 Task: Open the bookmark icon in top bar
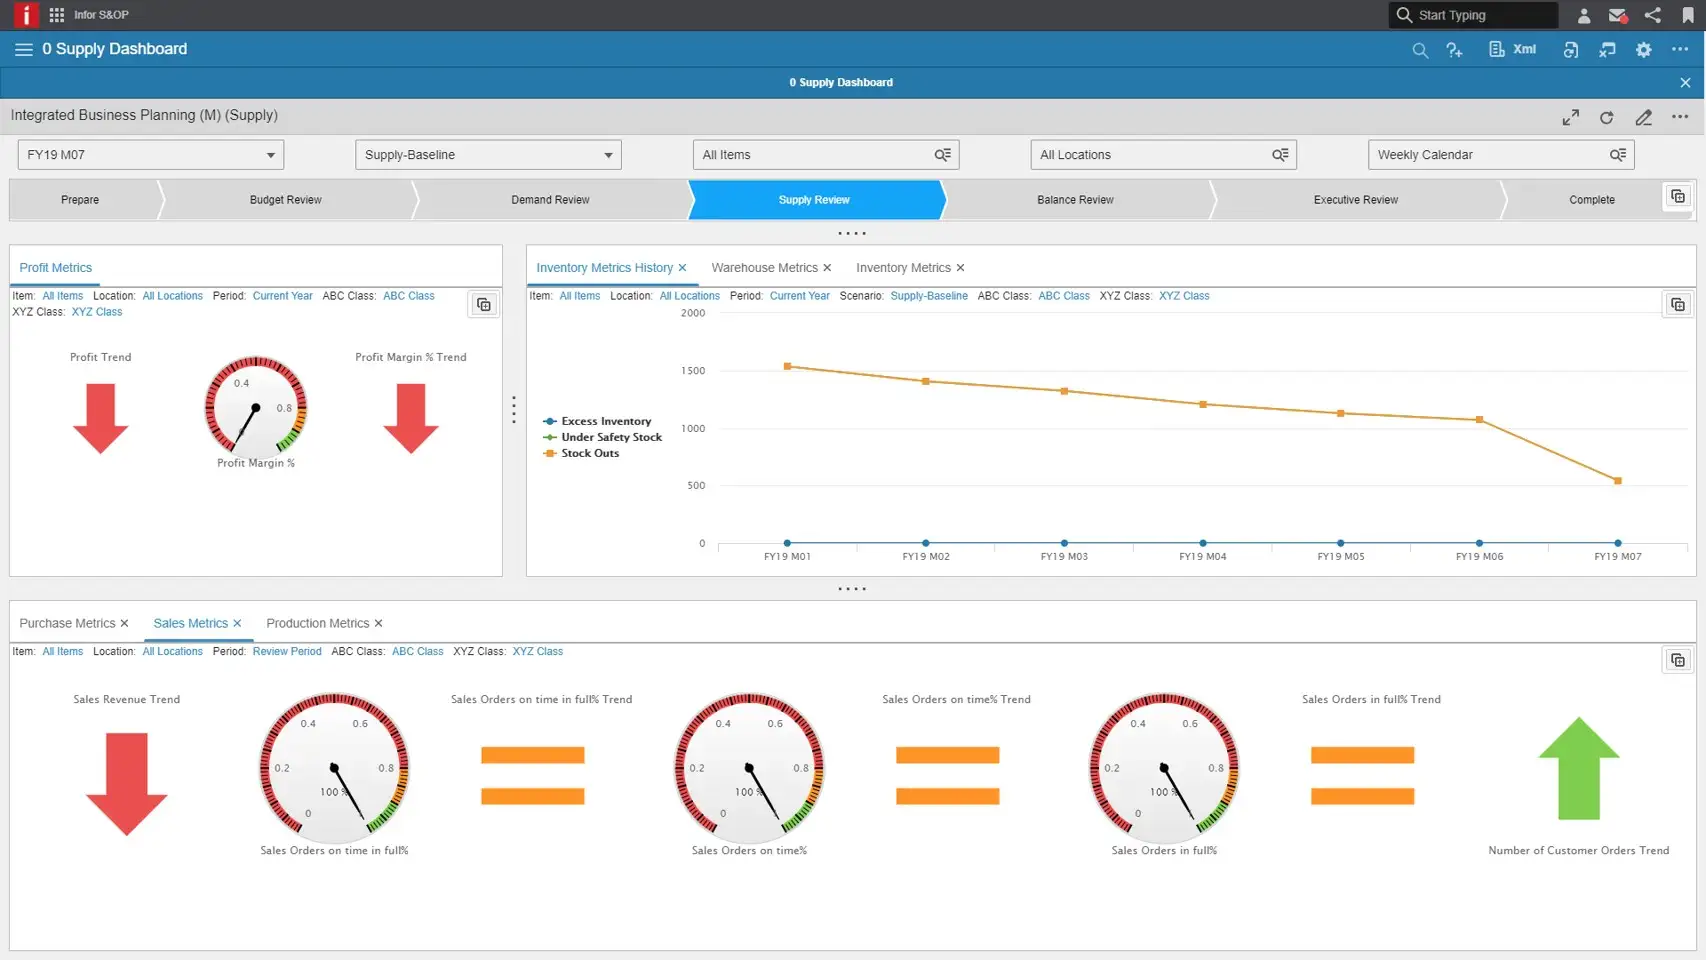tap(1688, 15)
